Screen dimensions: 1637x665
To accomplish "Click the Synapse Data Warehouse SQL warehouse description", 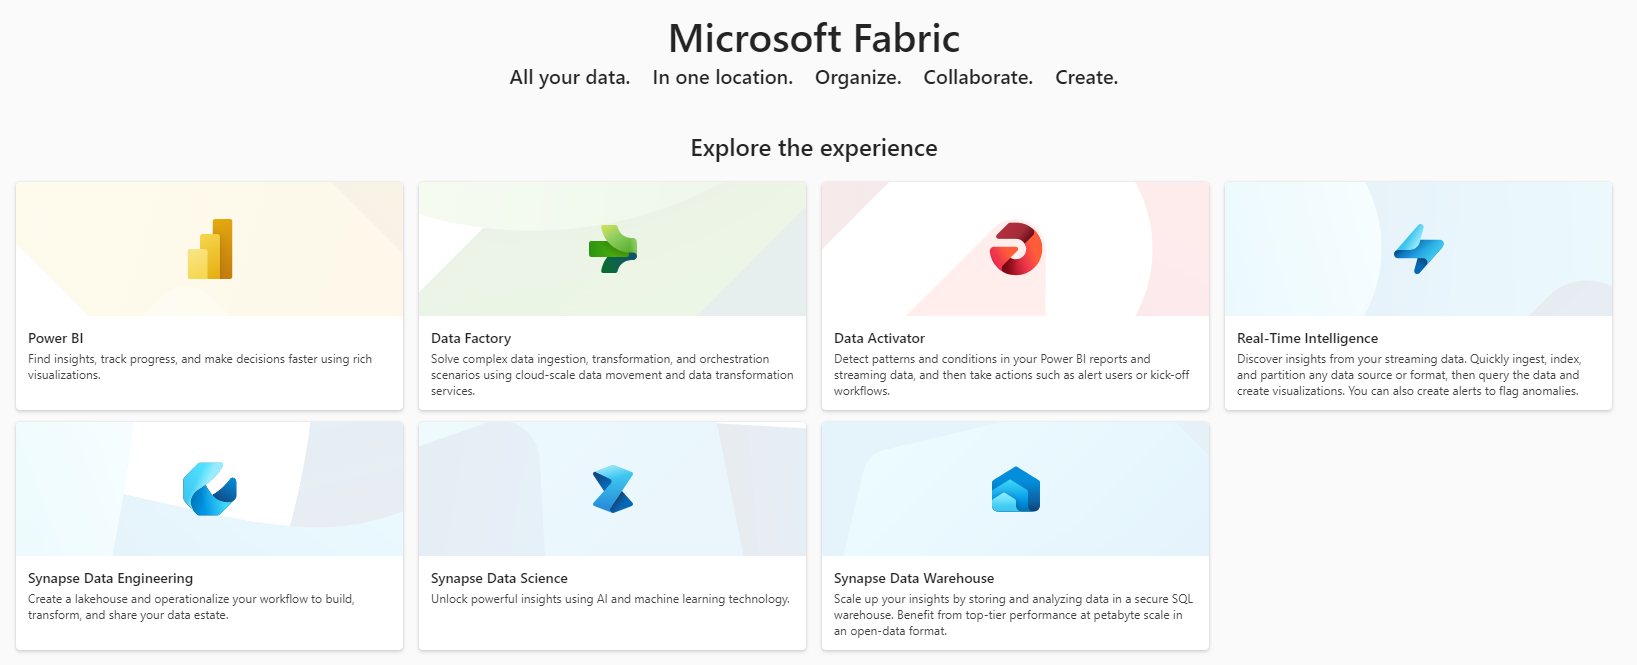I will 1013,615.
